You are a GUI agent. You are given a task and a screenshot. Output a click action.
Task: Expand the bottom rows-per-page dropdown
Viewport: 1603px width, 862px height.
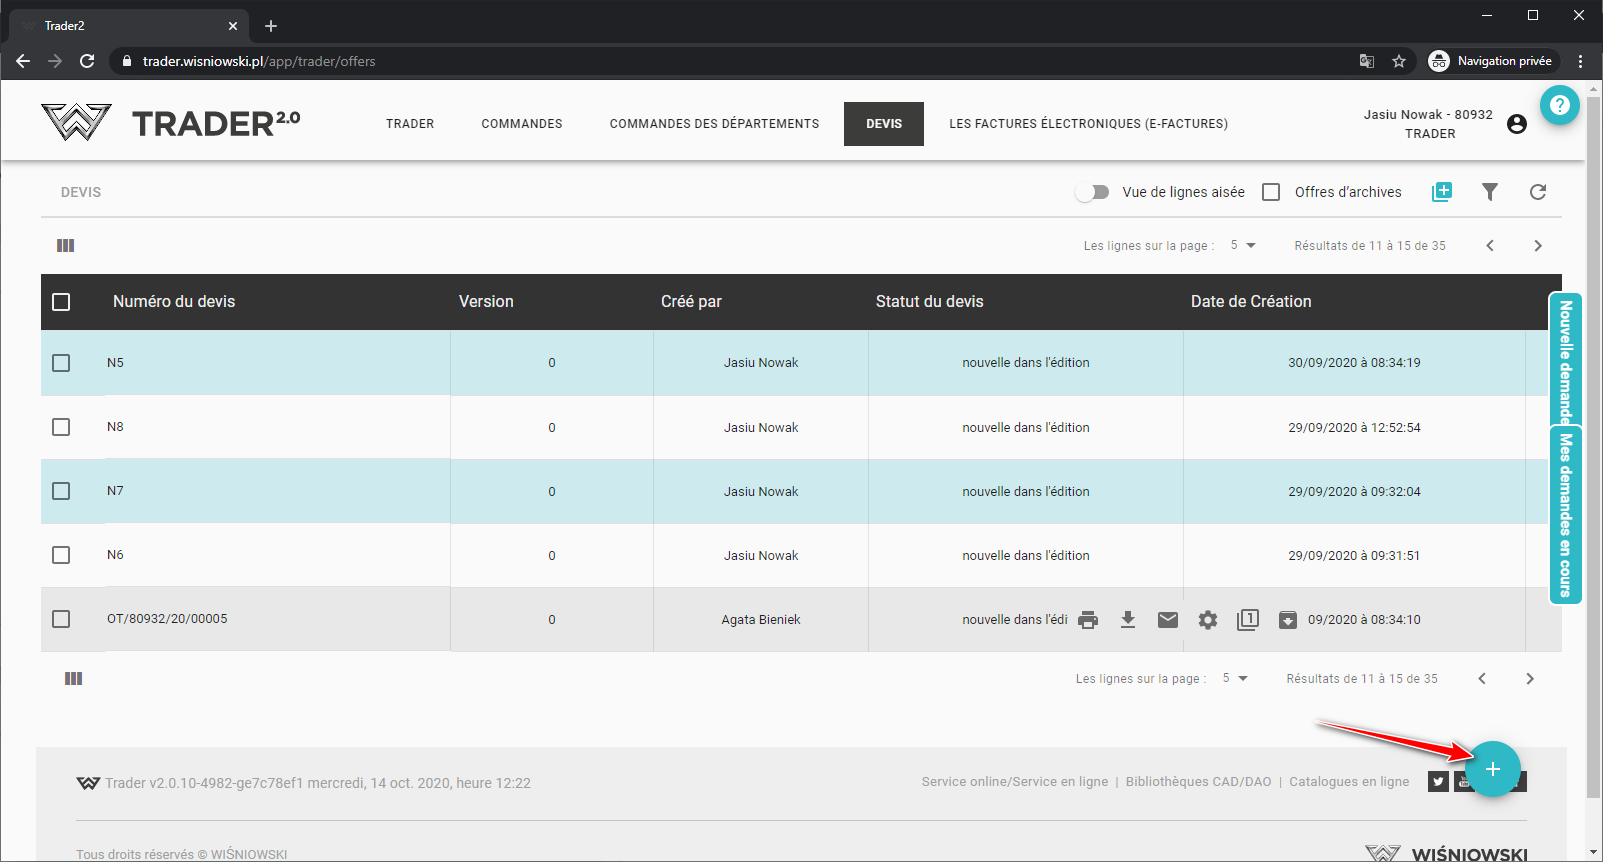coord(1235,679)
